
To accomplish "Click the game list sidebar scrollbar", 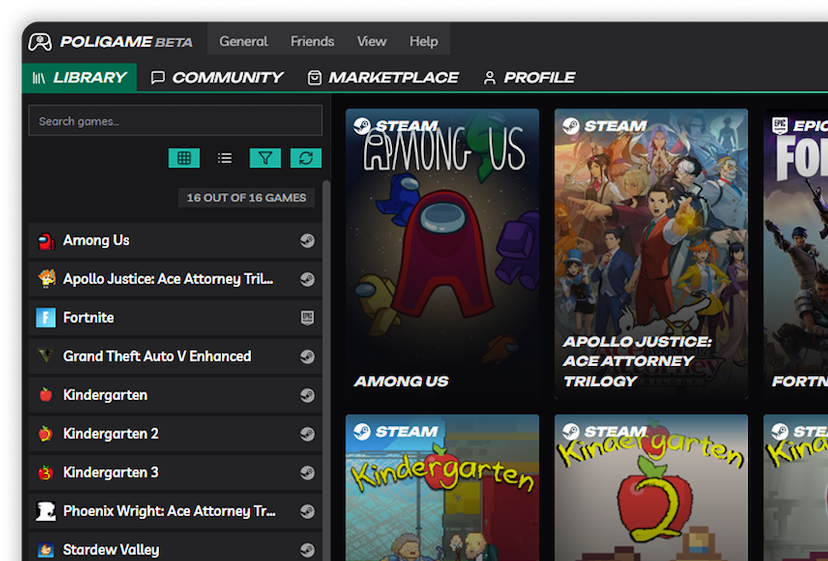I will pos(326,370).
